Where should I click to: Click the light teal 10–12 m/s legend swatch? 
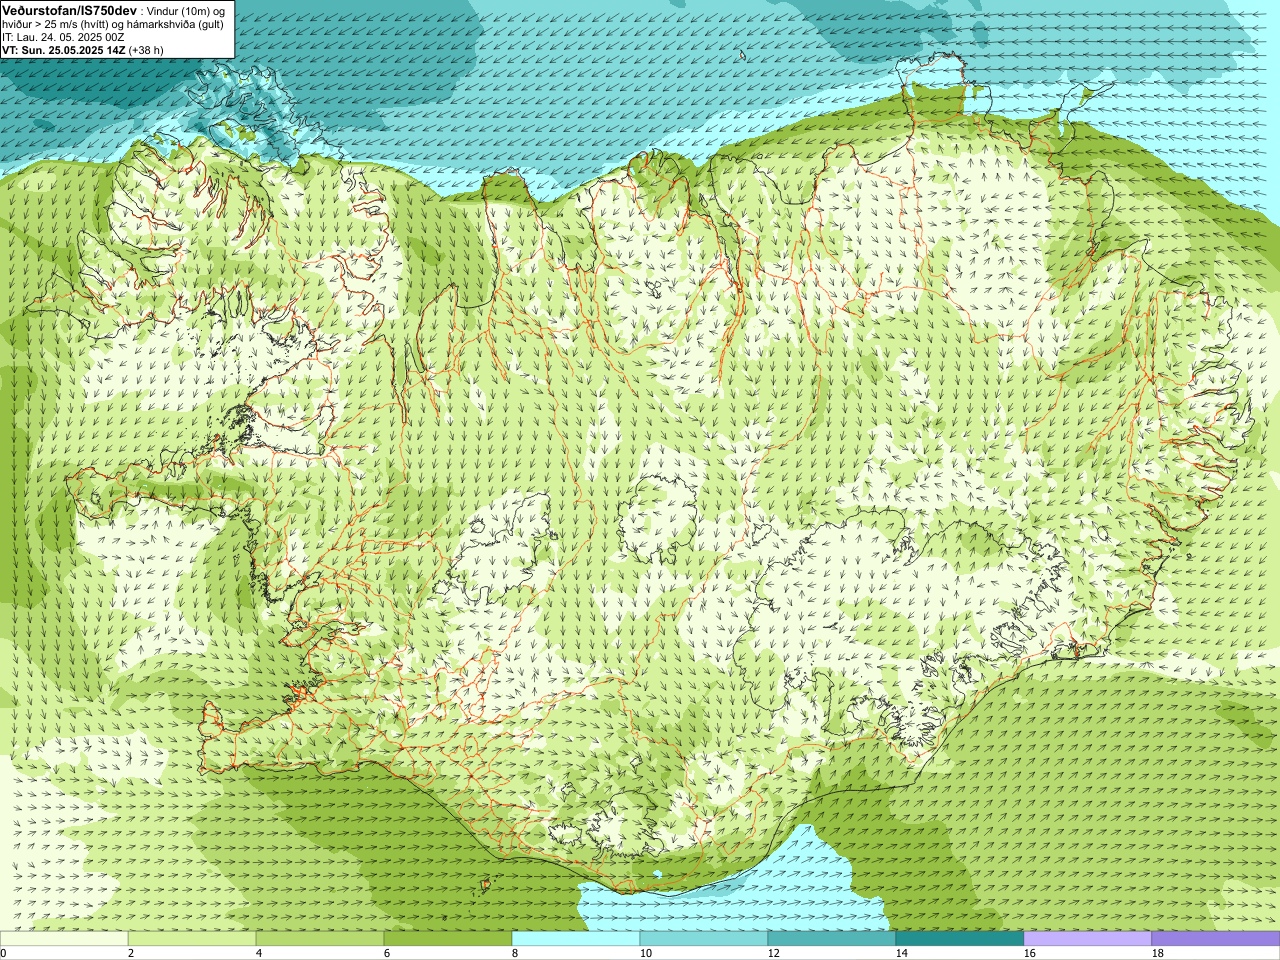704,939
